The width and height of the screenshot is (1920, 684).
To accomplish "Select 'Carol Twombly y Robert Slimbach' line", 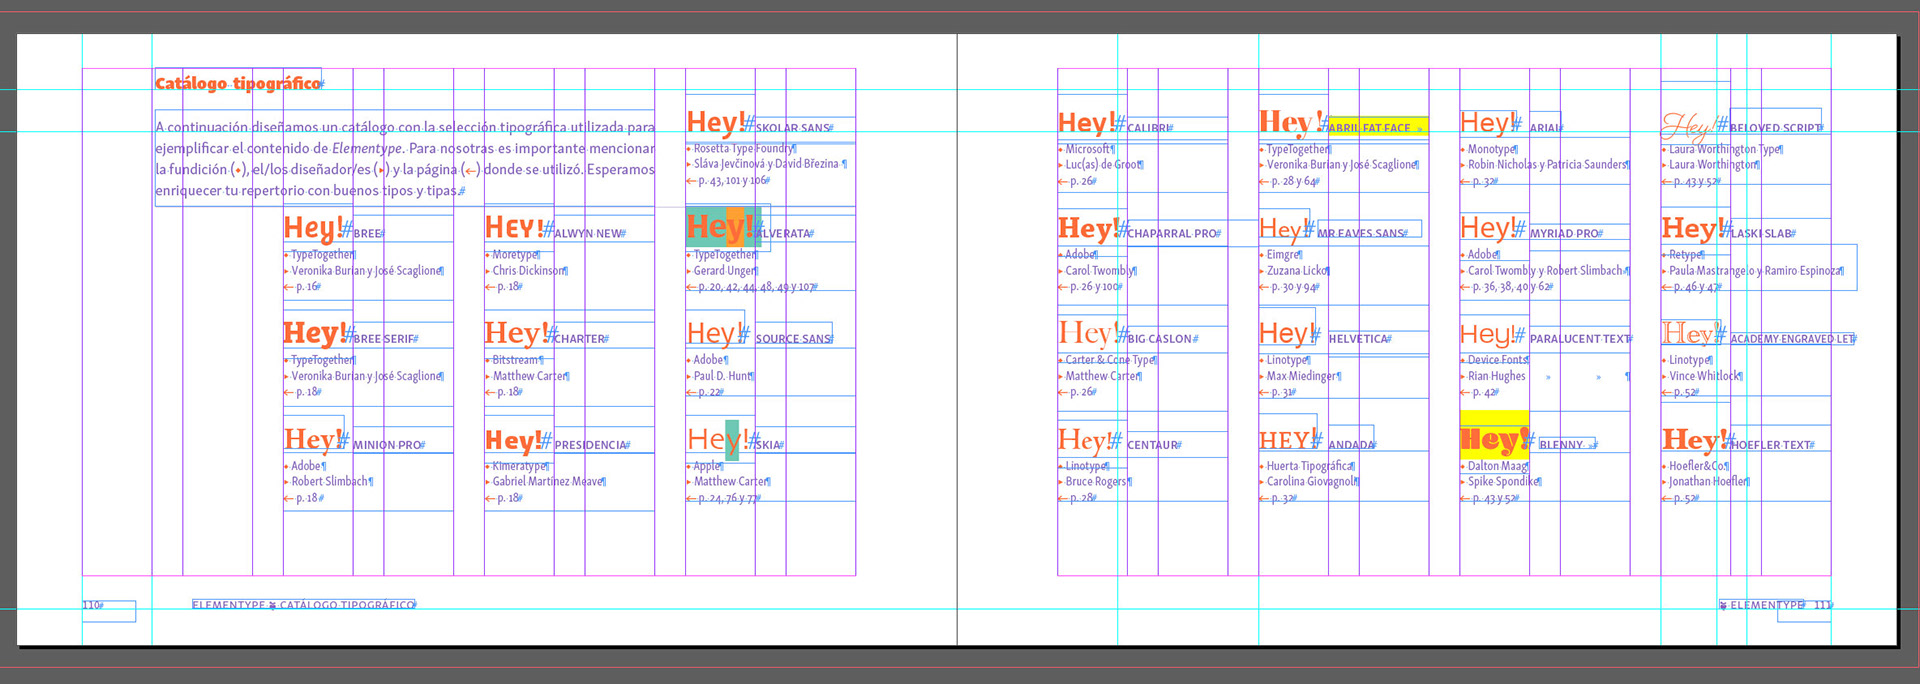I will pos(1546,271).
